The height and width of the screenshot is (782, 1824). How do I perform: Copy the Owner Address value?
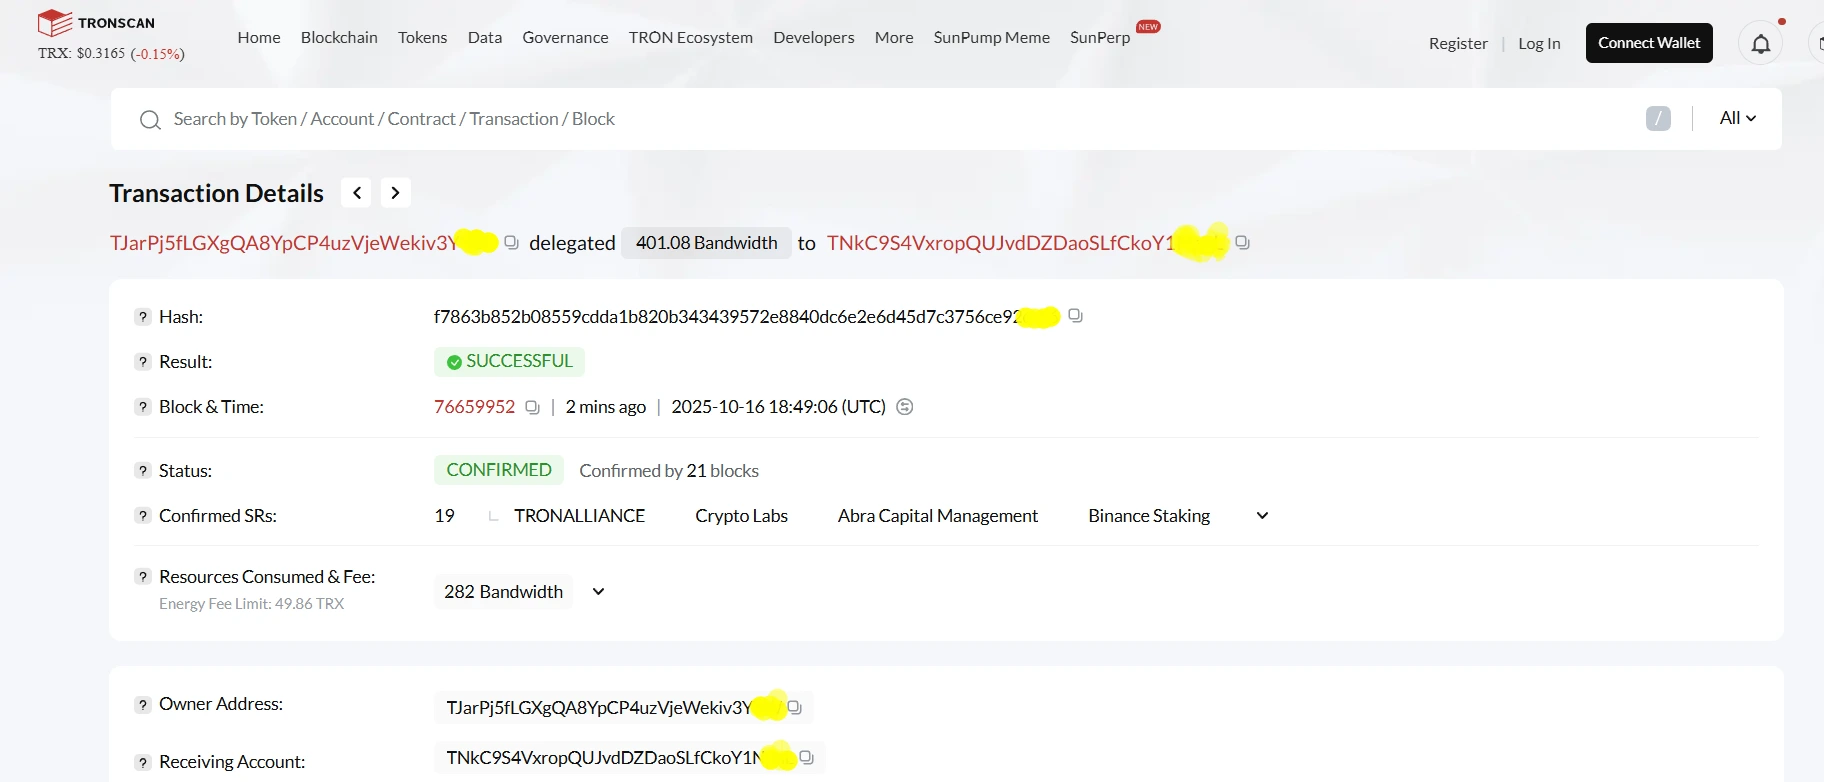[795, 707]
